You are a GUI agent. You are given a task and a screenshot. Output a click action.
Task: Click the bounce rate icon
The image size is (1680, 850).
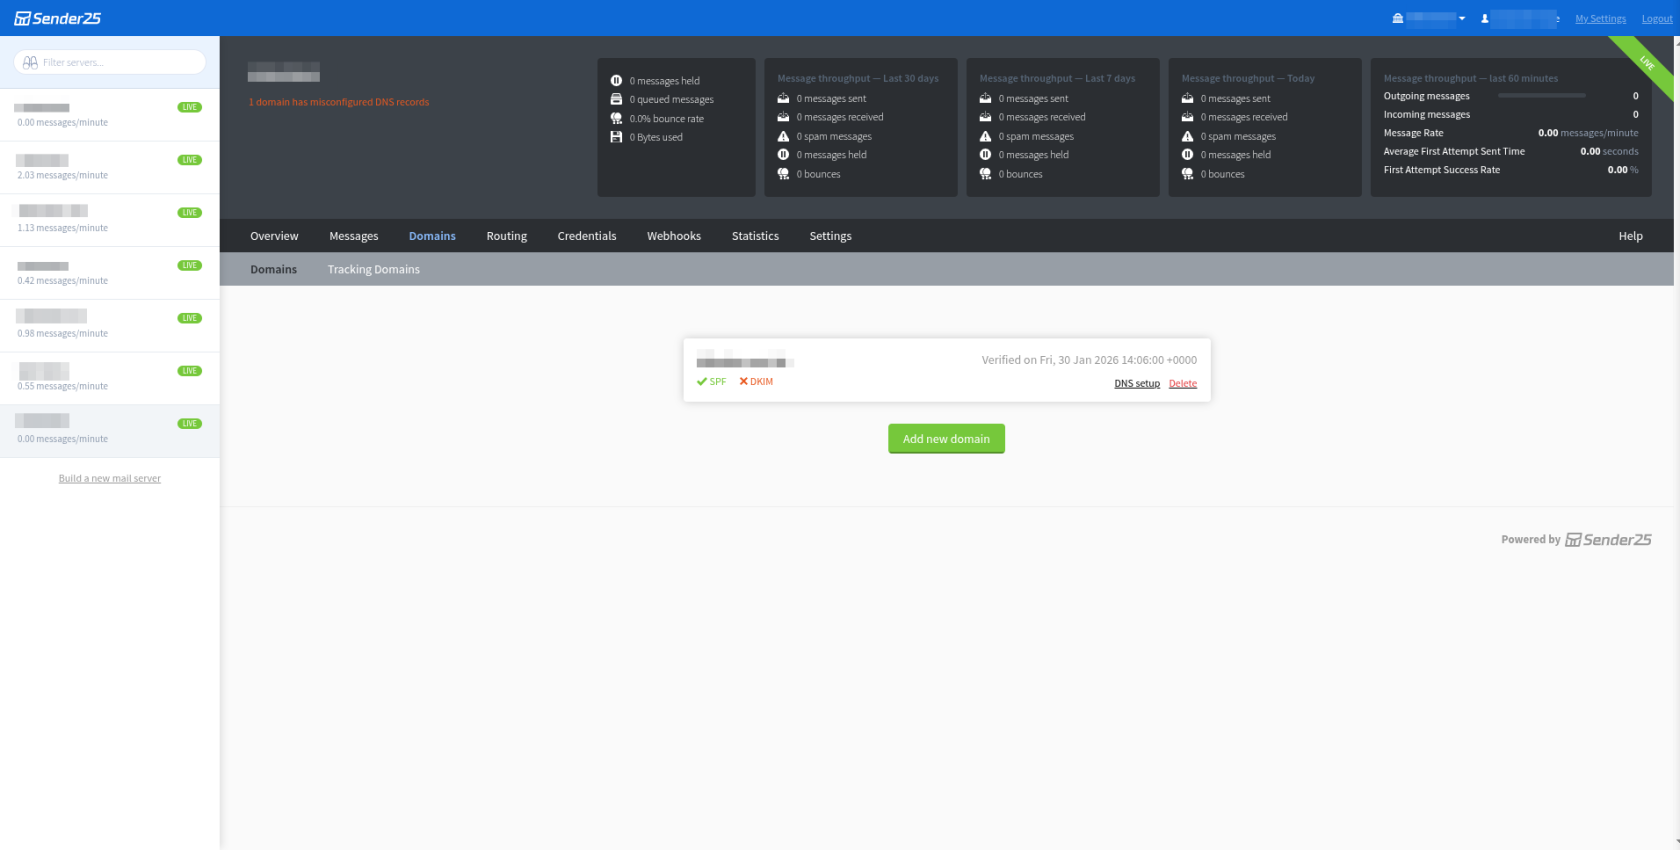(616, 118)
